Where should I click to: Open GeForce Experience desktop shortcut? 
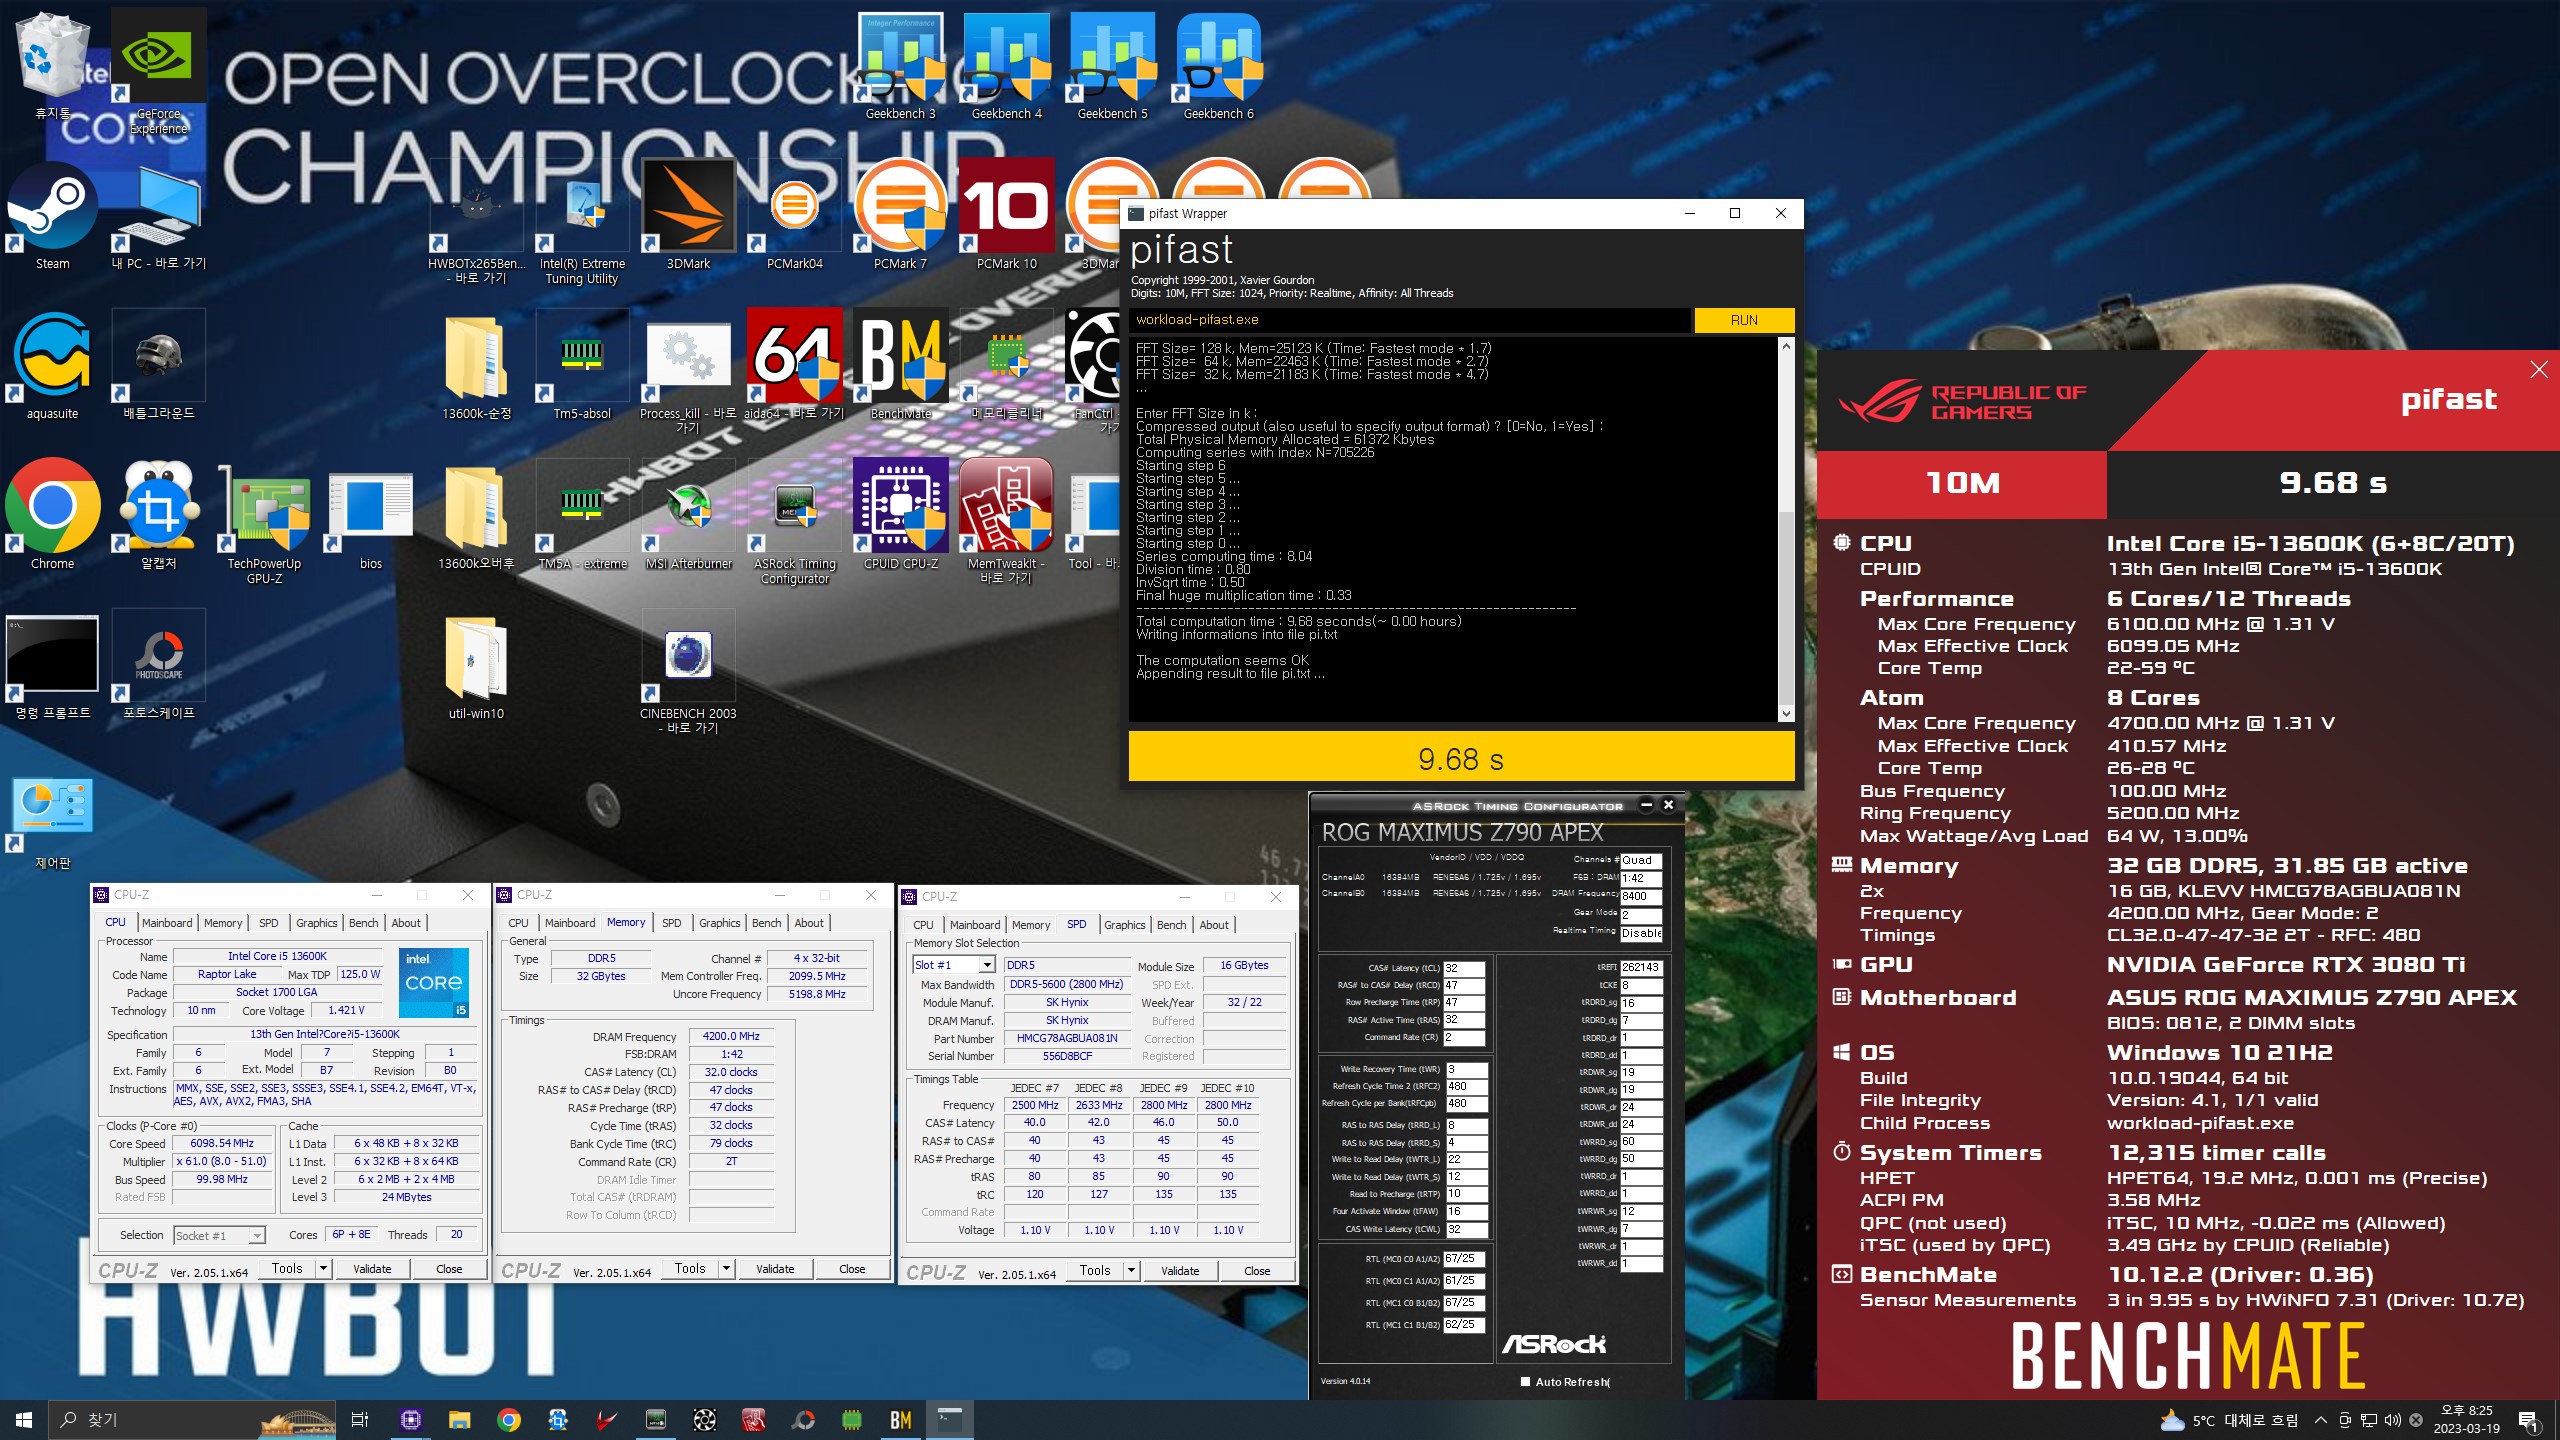pyautogui.click(x=158, y=70)
